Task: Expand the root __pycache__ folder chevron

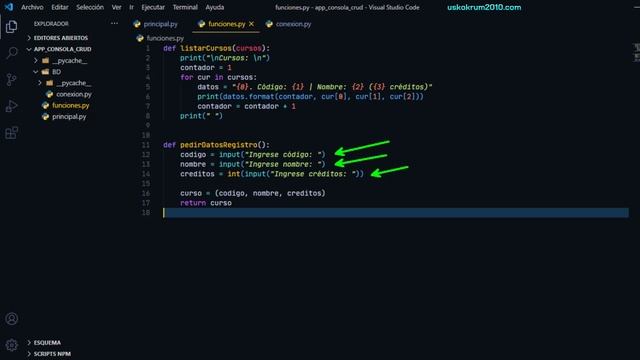Action: click(36, 60)
